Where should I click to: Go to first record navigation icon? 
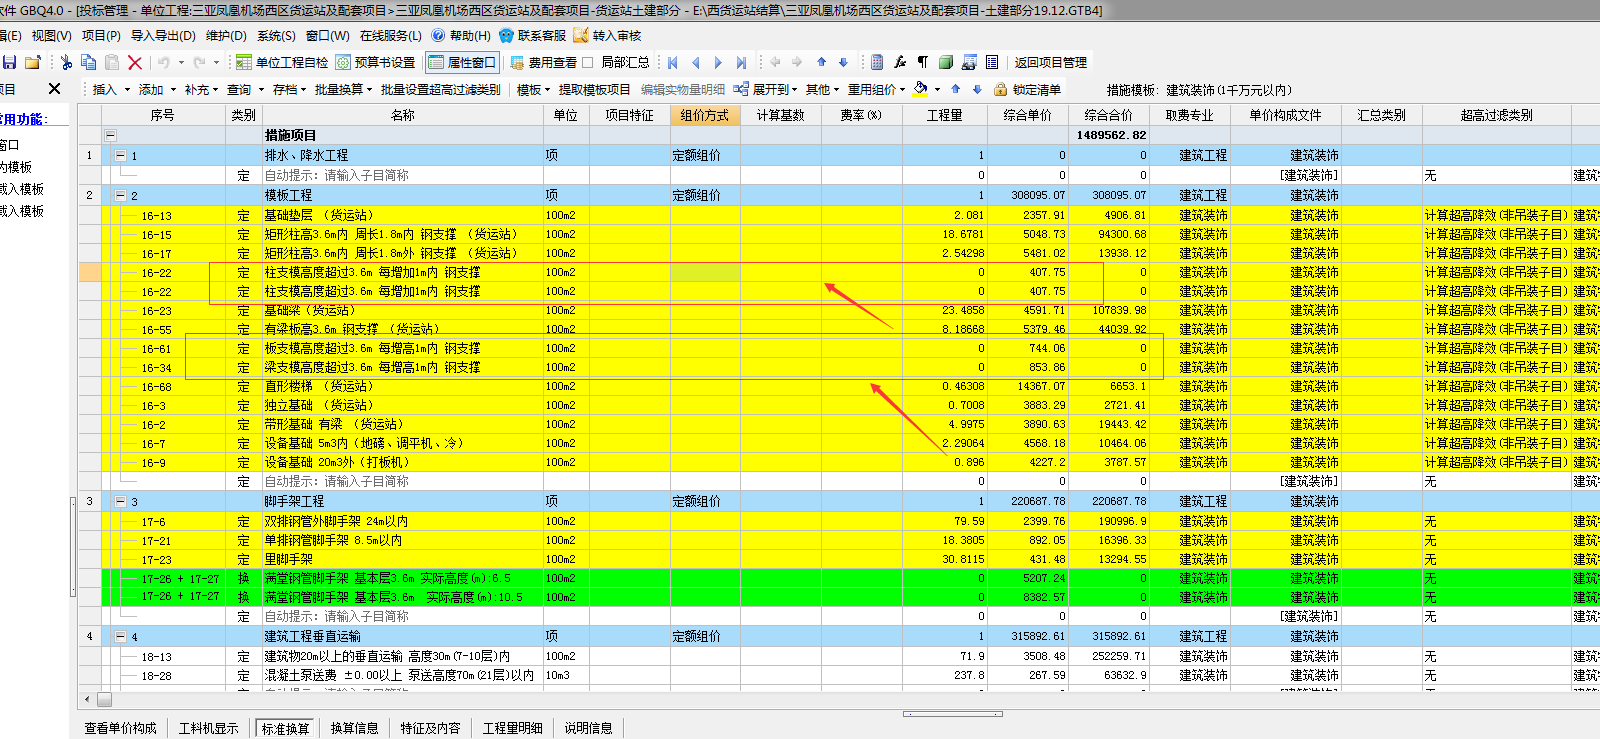(673, 62)
